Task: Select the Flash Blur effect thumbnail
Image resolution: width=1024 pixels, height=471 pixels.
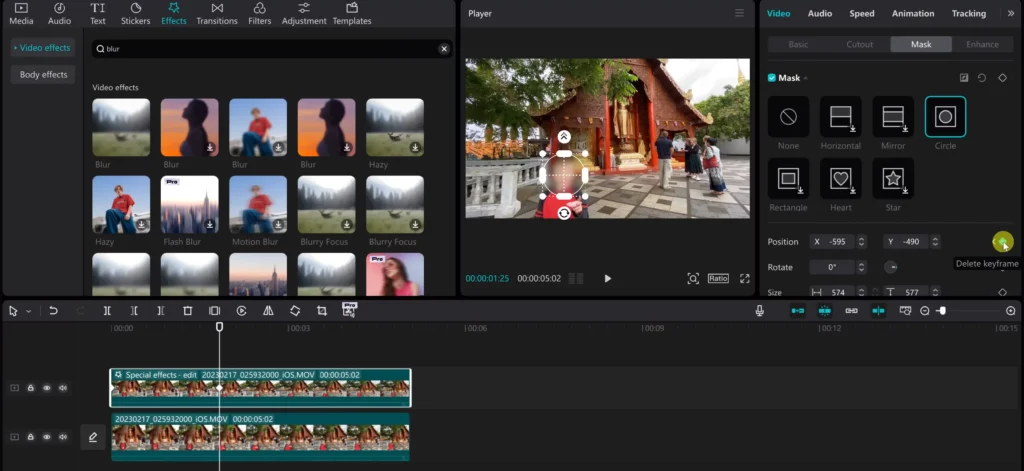Action: (x=189, y=204)
